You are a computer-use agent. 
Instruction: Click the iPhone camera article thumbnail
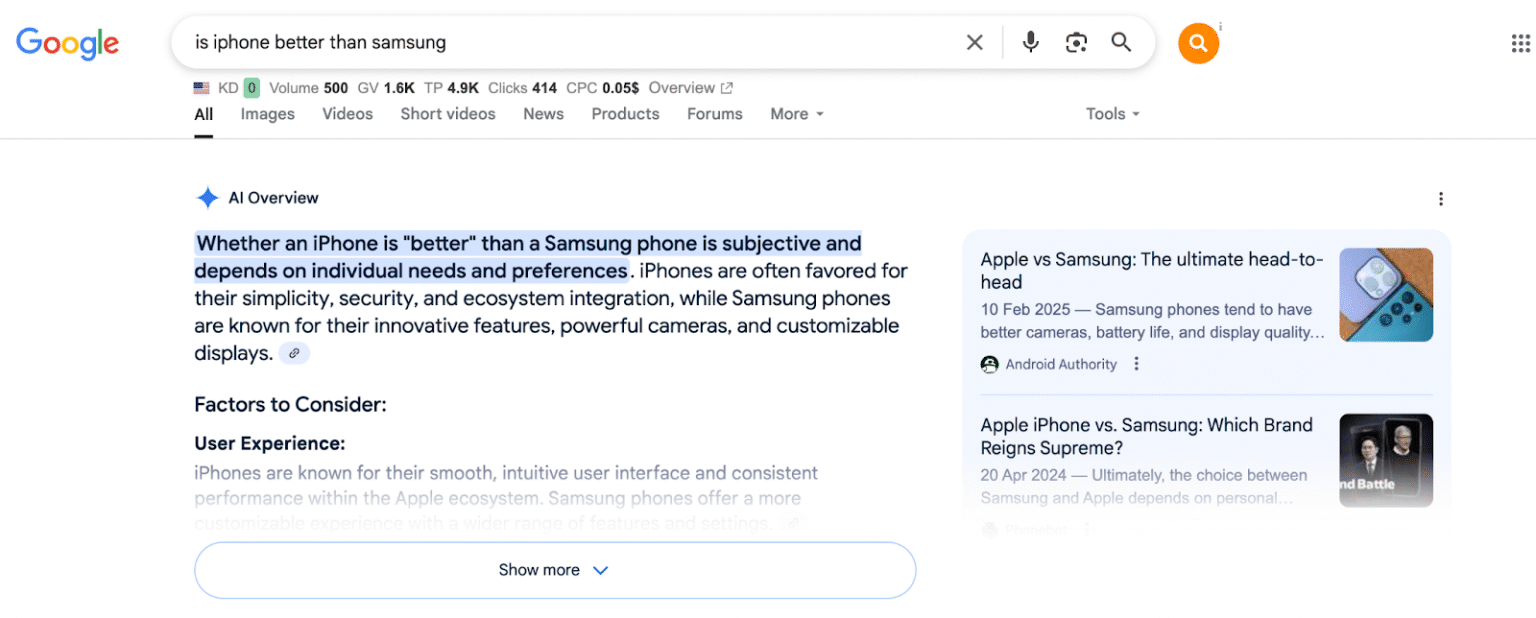(x=1386, y=294)
